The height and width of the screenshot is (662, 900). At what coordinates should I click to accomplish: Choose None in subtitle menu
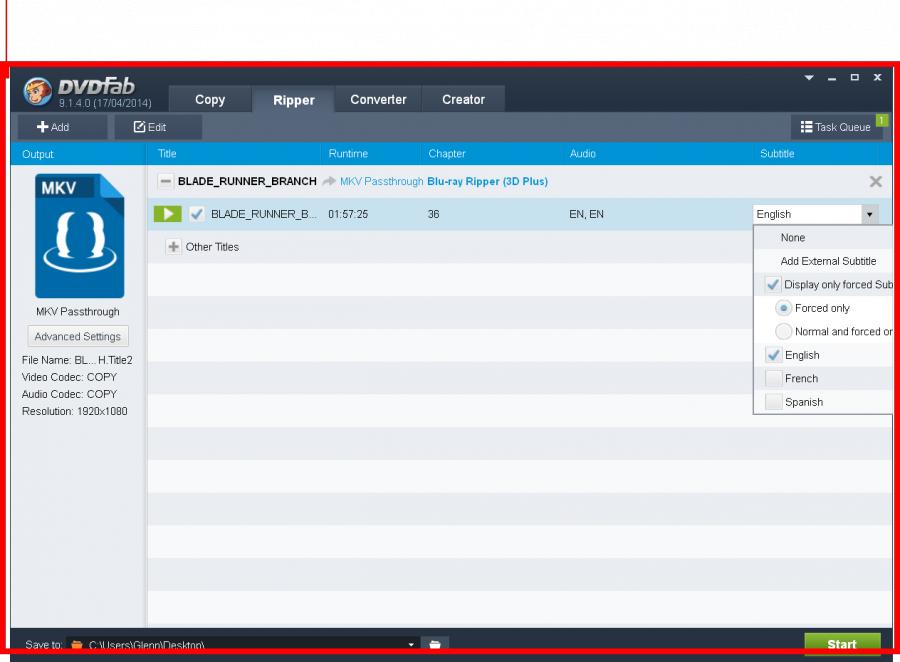793,237
